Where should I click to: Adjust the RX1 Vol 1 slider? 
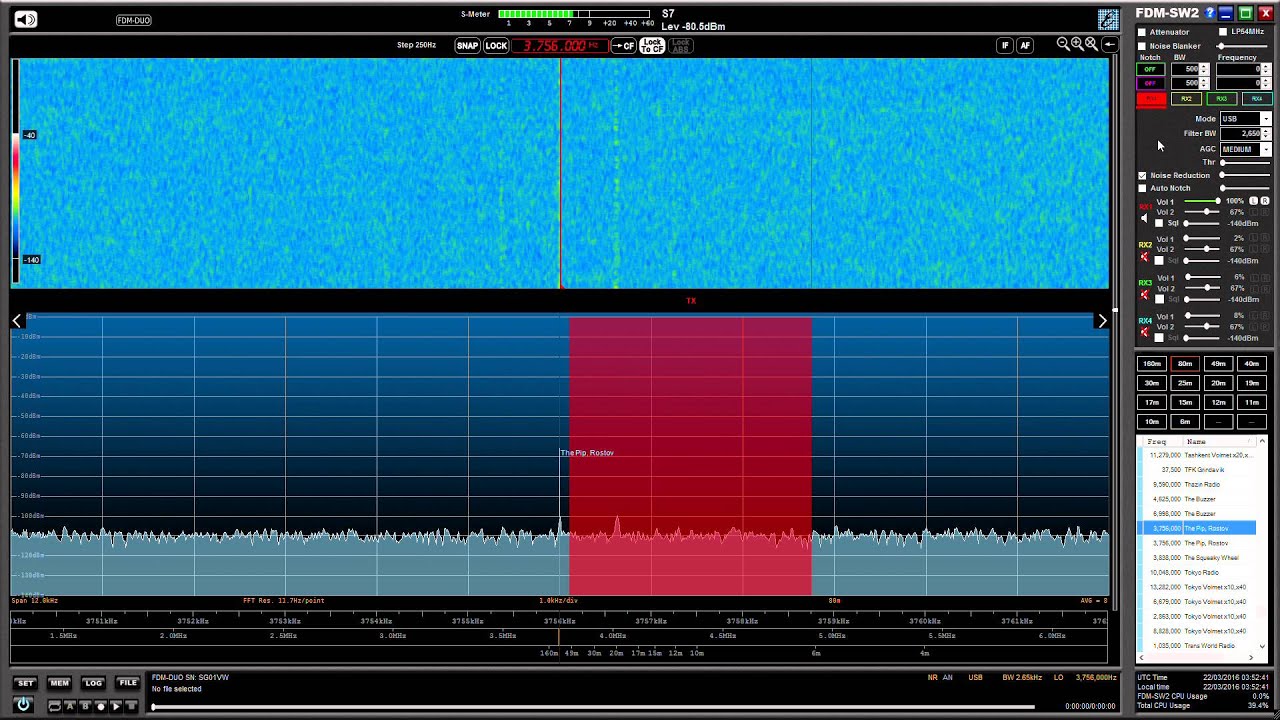point(1202,201)
